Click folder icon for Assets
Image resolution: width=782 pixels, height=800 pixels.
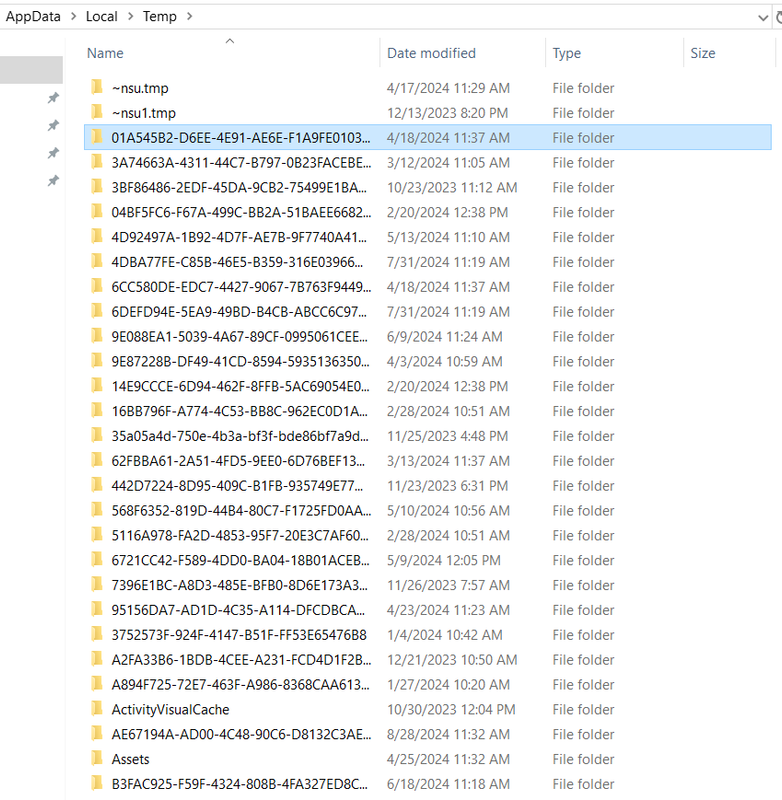click(97, 759)
